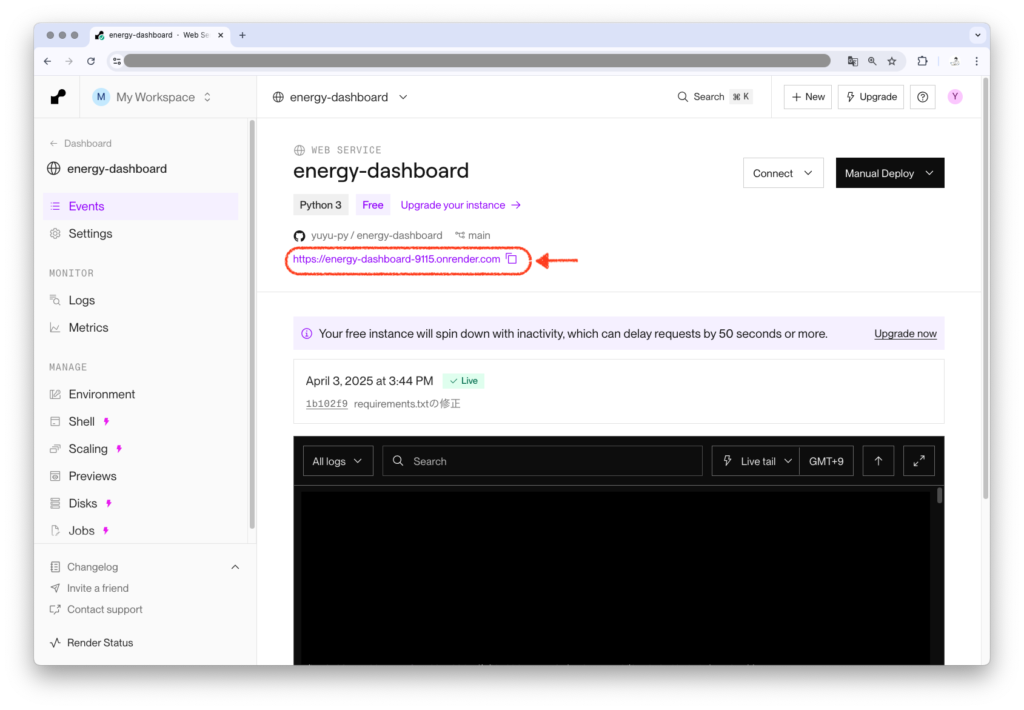Click the sidebar vertical scrollbar
This screenshot has width=1024, height=710.
251,325
